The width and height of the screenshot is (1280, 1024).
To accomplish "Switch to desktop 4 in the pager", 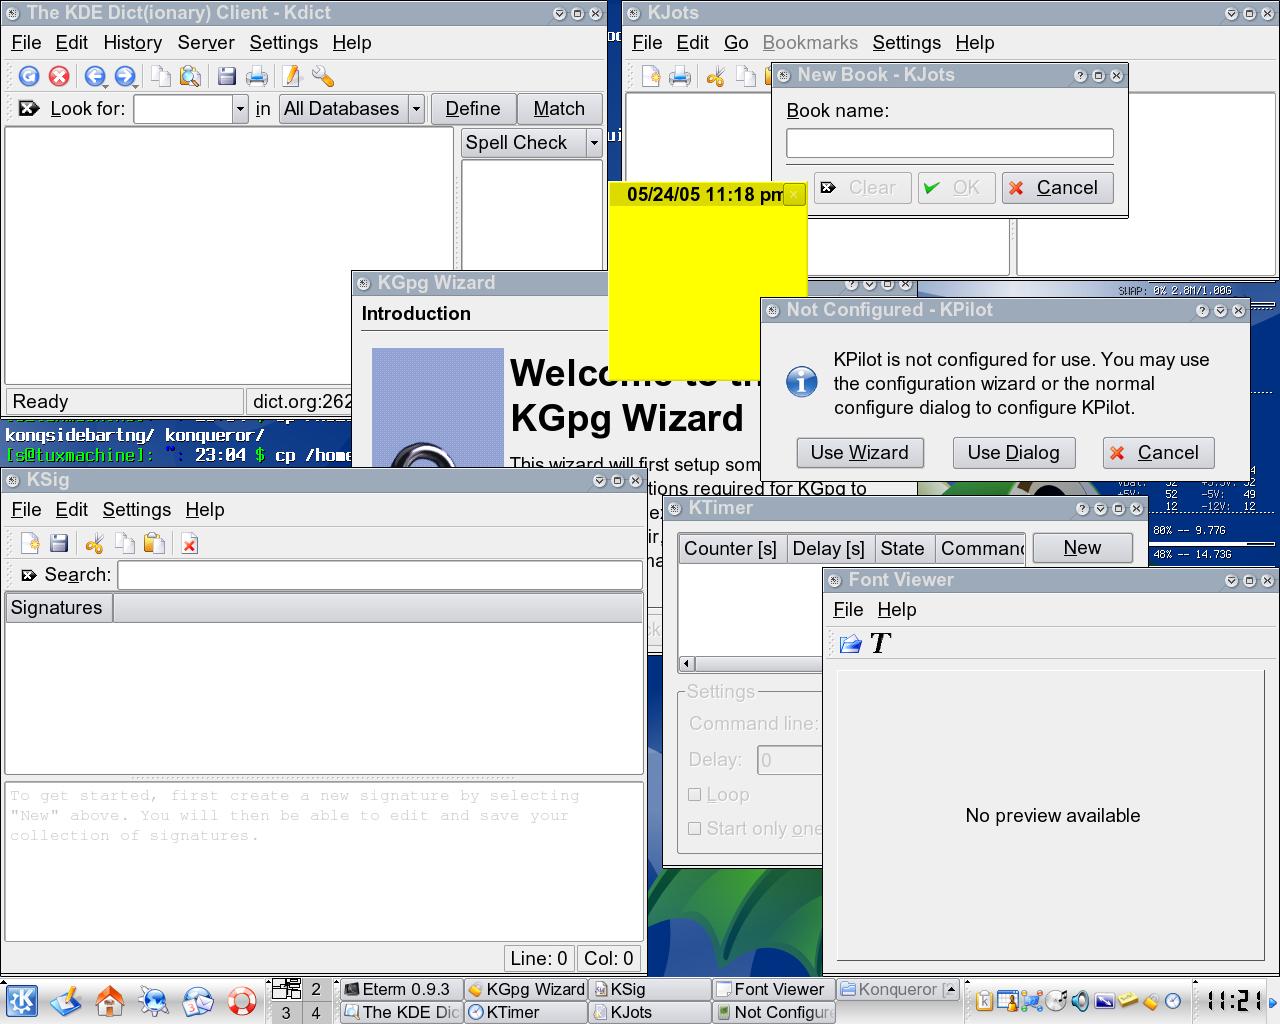I will point(316,1013).
